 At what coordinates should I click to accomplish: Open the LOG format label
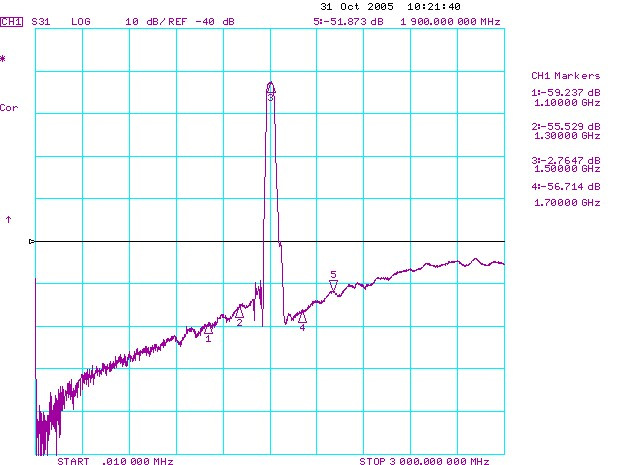click(x=78, y=20)
